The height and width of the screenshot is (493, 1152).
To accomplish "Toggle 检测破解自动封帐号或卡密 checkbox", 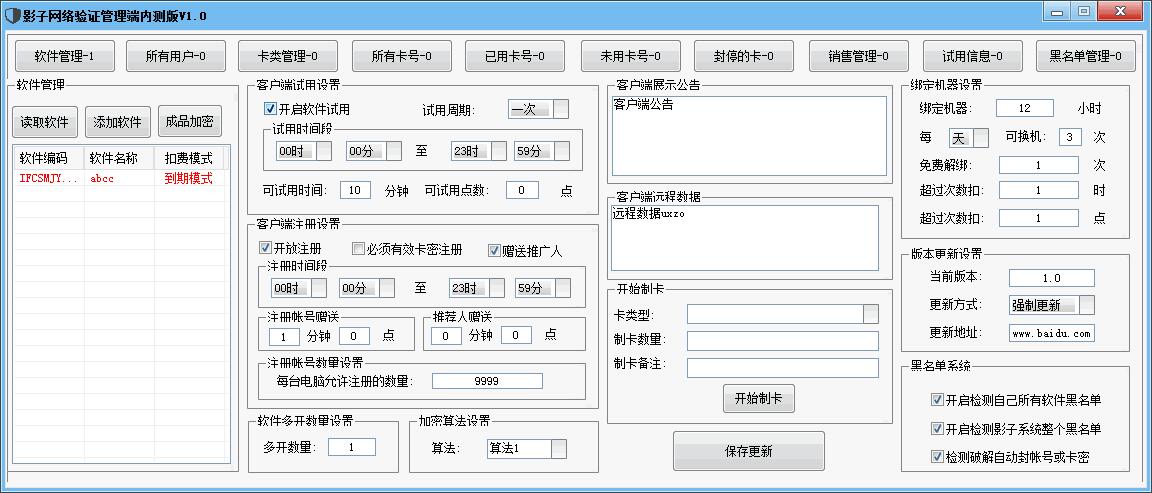I will (x=937, y=457).
